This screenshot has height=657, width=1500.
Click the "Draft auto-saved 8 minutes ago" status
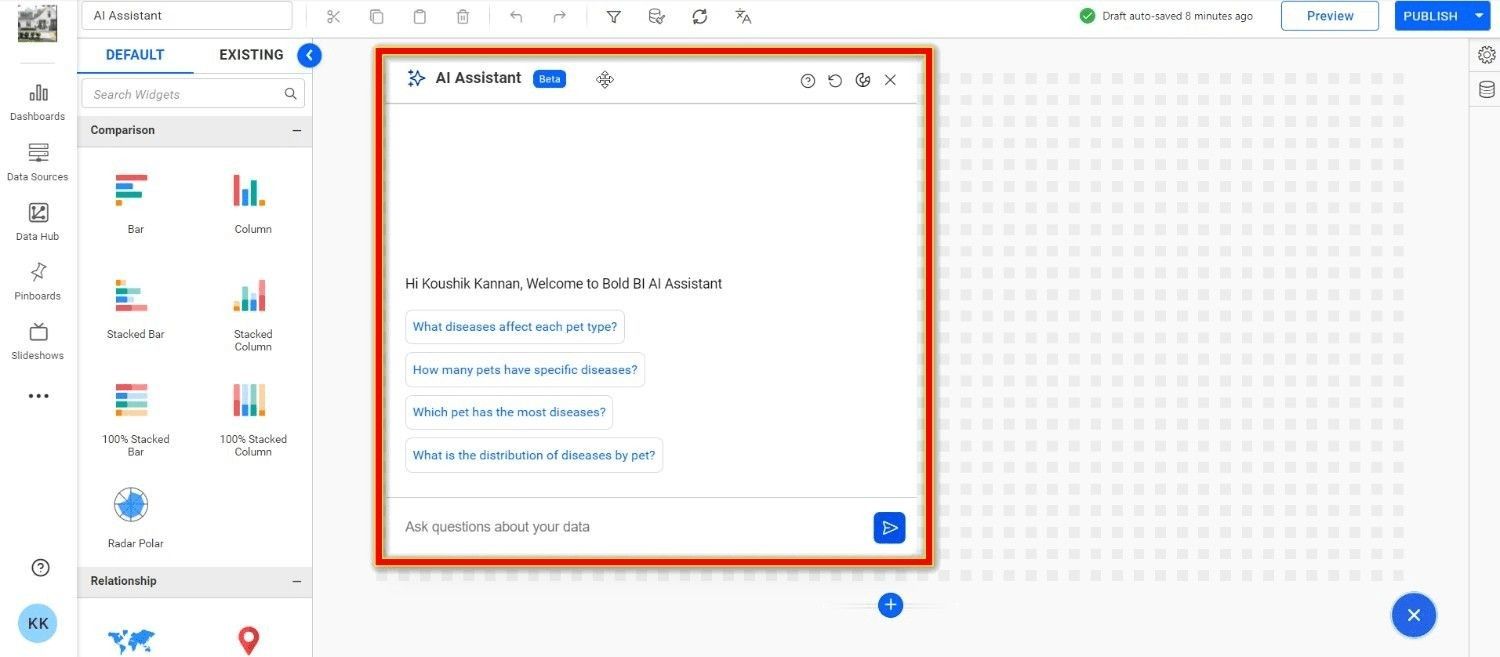coord(1166,16)
